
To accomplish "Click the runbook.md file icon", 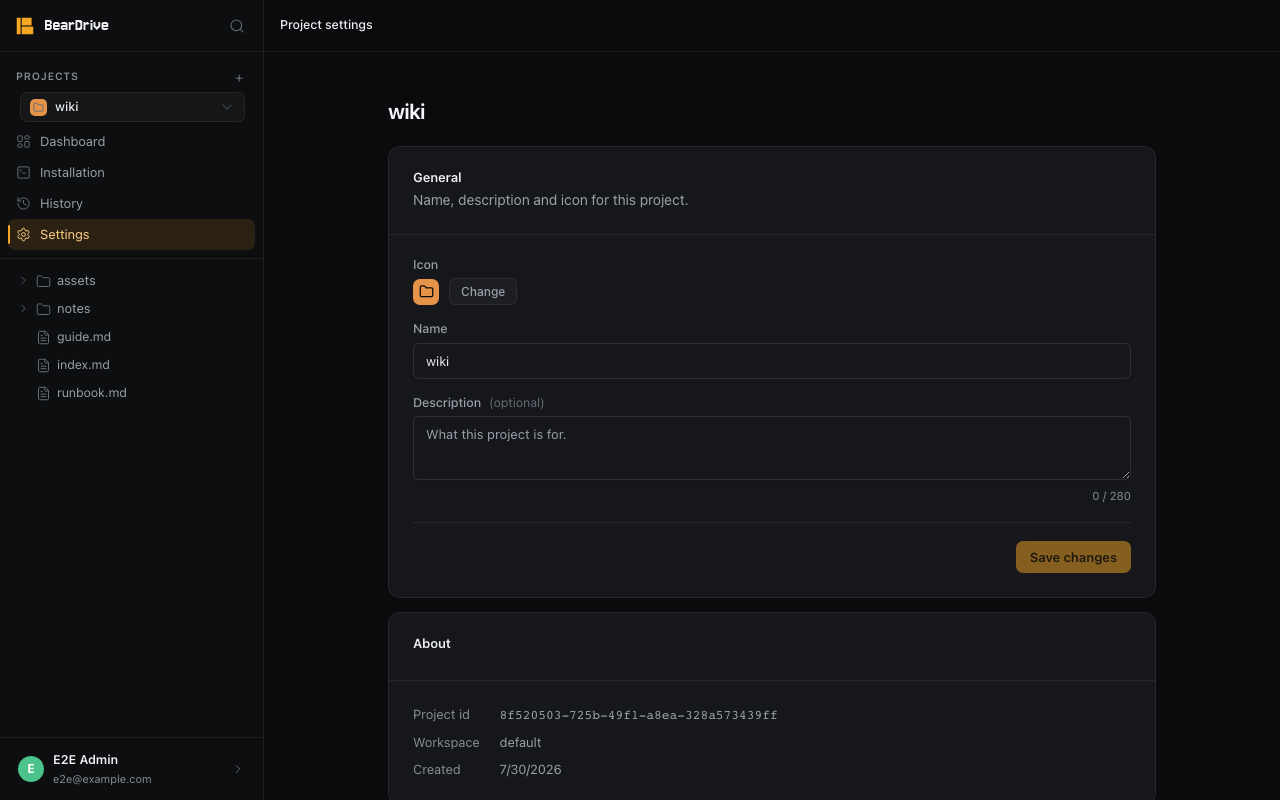I will pyautogui.click(x=43, y=393).
